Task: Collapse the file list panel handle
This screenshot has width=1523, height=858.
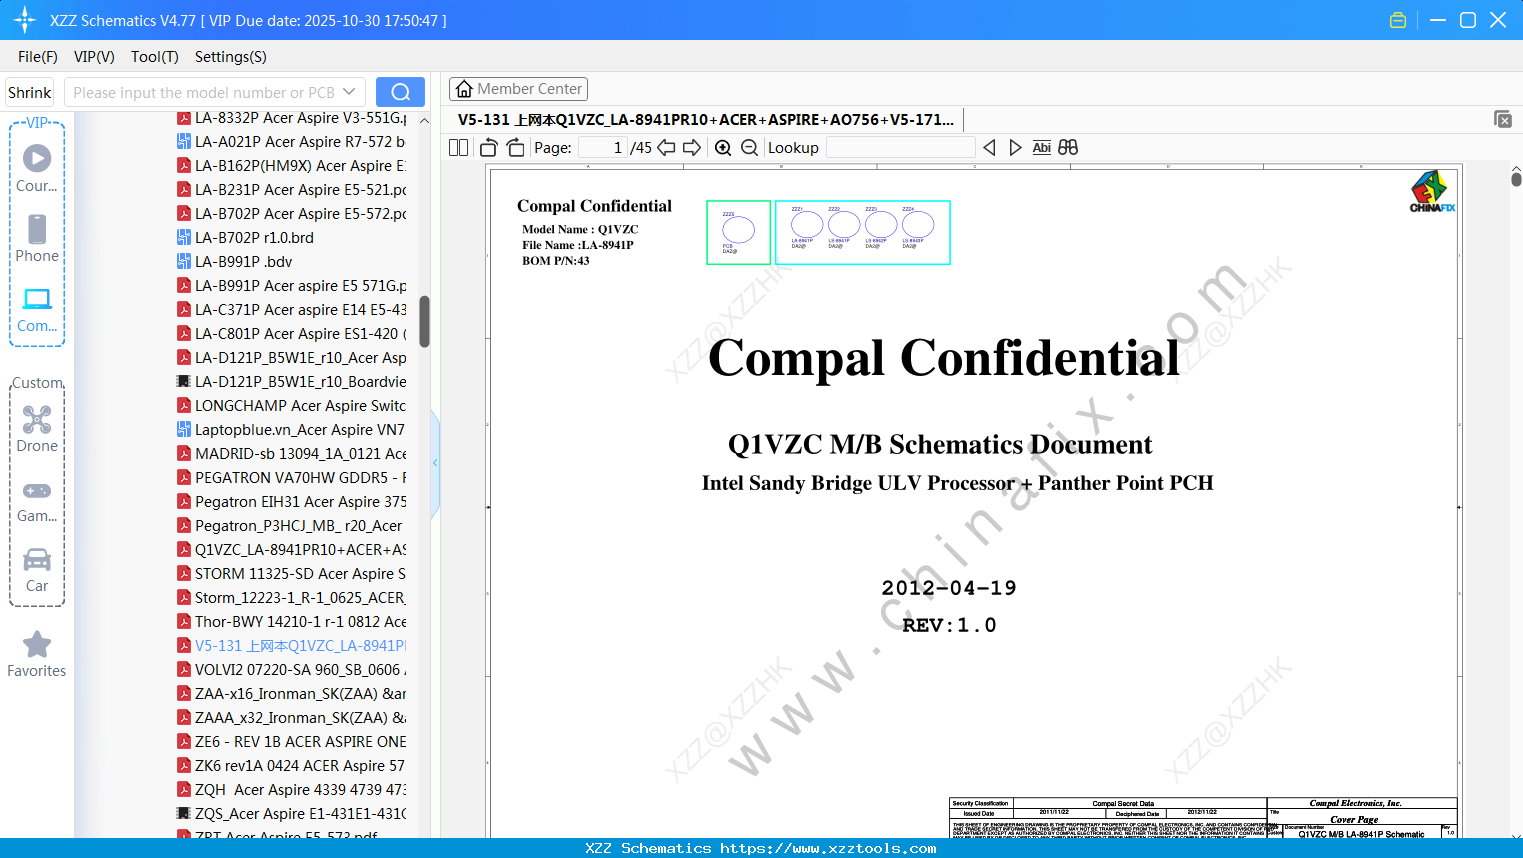Action: tap(435, 463)
